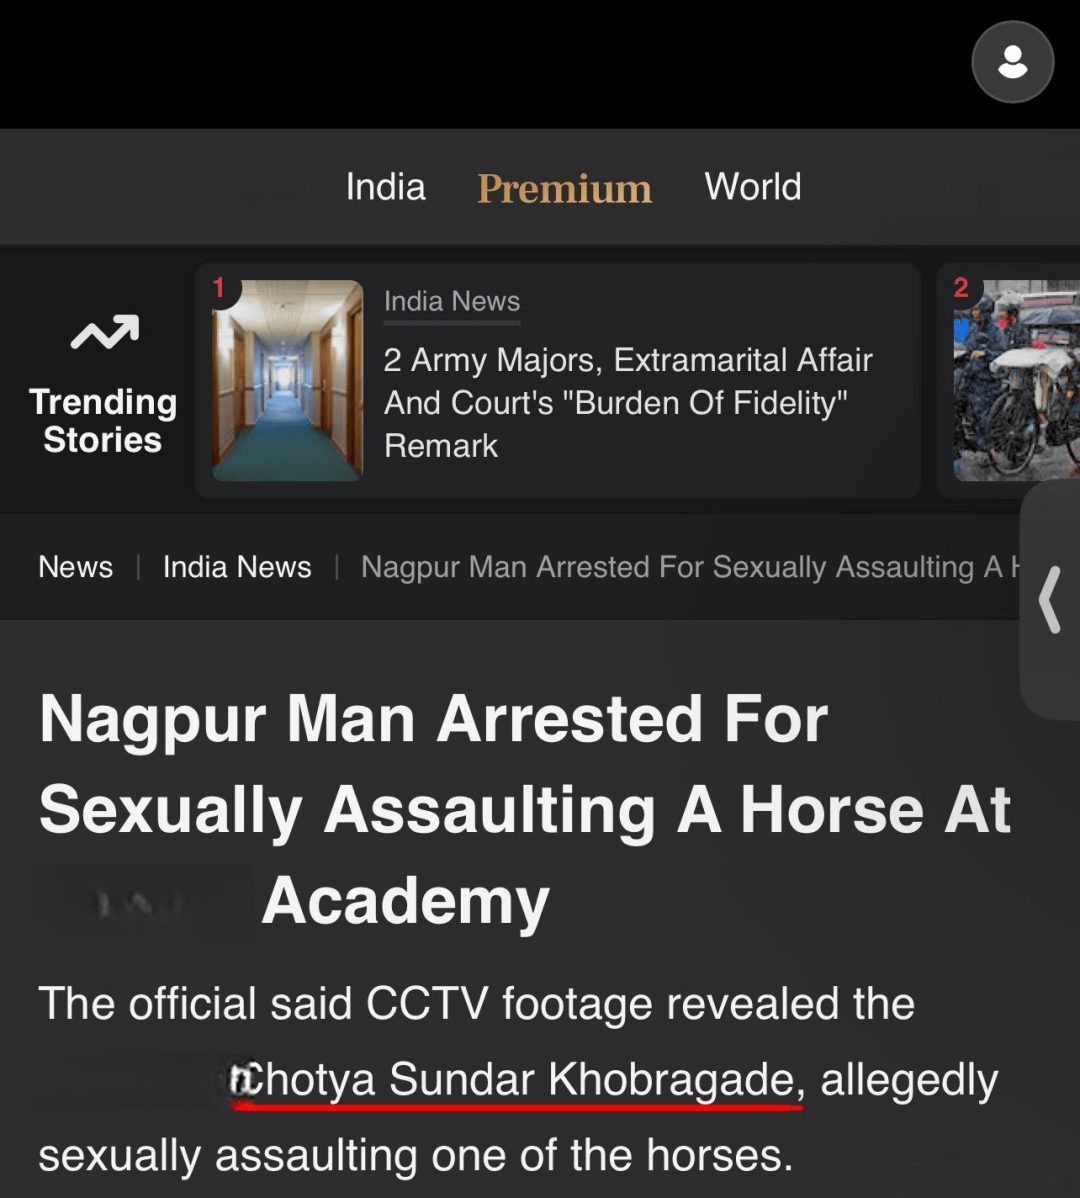The image size is (1080, 1198).
Task: Click the number 1 trending rank badge
Action: (x=219, y=287)
